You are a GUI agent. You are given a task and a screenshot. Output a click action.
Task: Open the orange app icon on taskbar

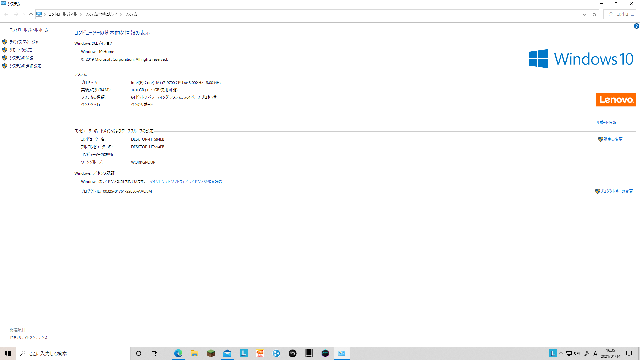[260, 353]
